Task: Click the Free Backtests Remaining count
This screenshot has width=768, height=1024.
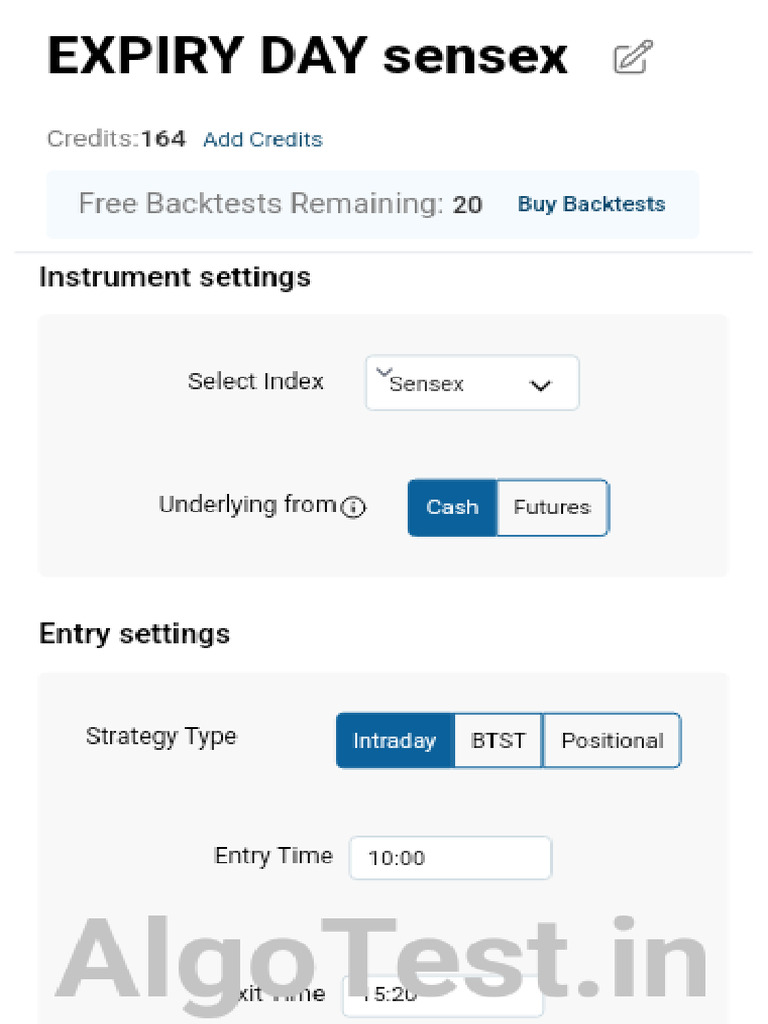Action: pos(467,205)
